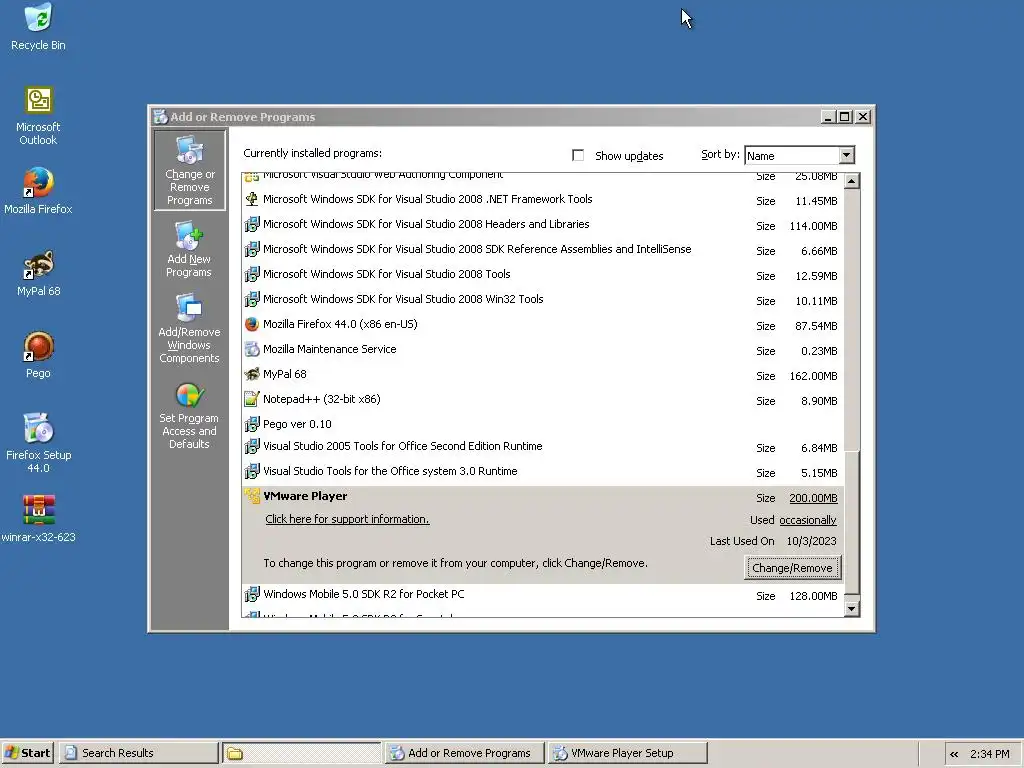
Task: Click the clock showing 2:34 PM
Action: pos(989,754)
